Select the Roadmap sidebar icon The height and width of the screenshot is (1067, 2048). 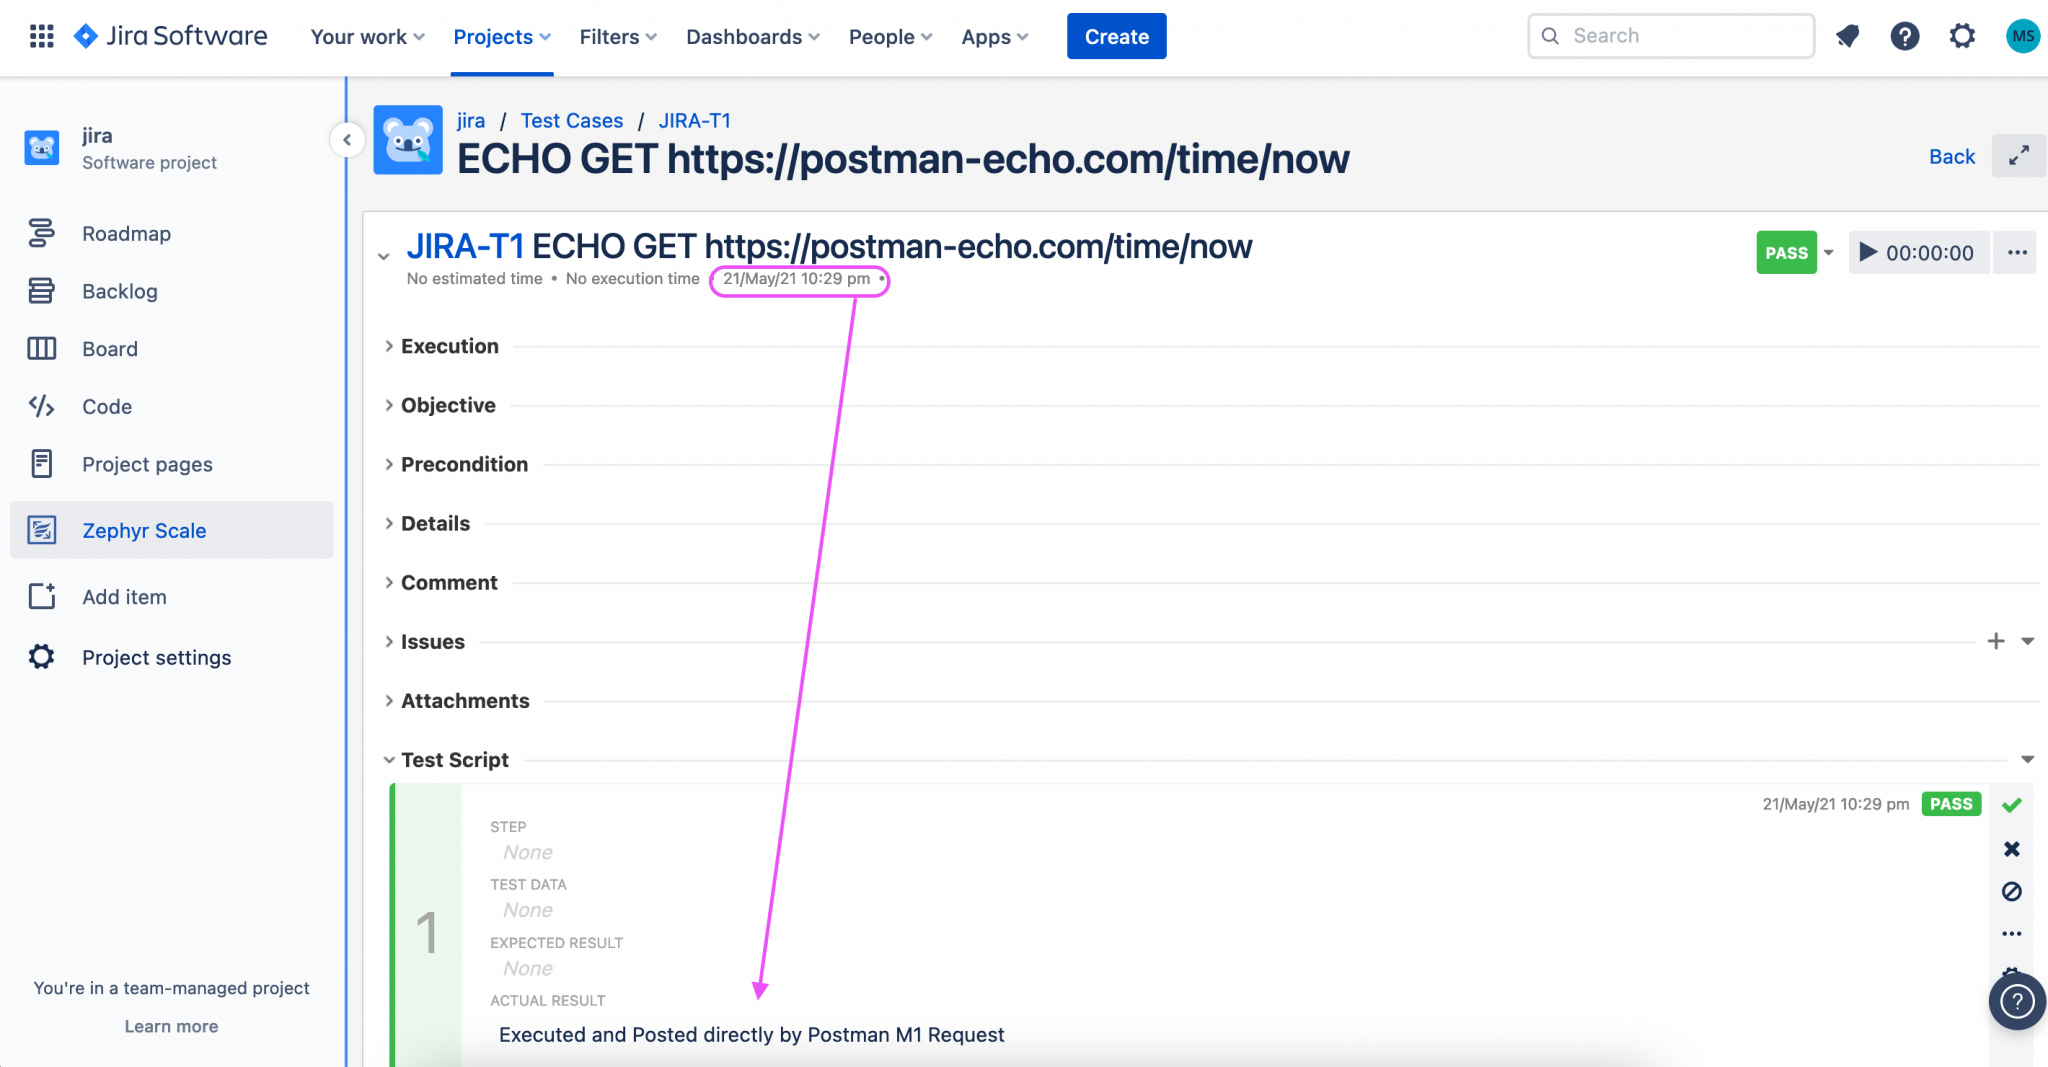pos(41,233)
